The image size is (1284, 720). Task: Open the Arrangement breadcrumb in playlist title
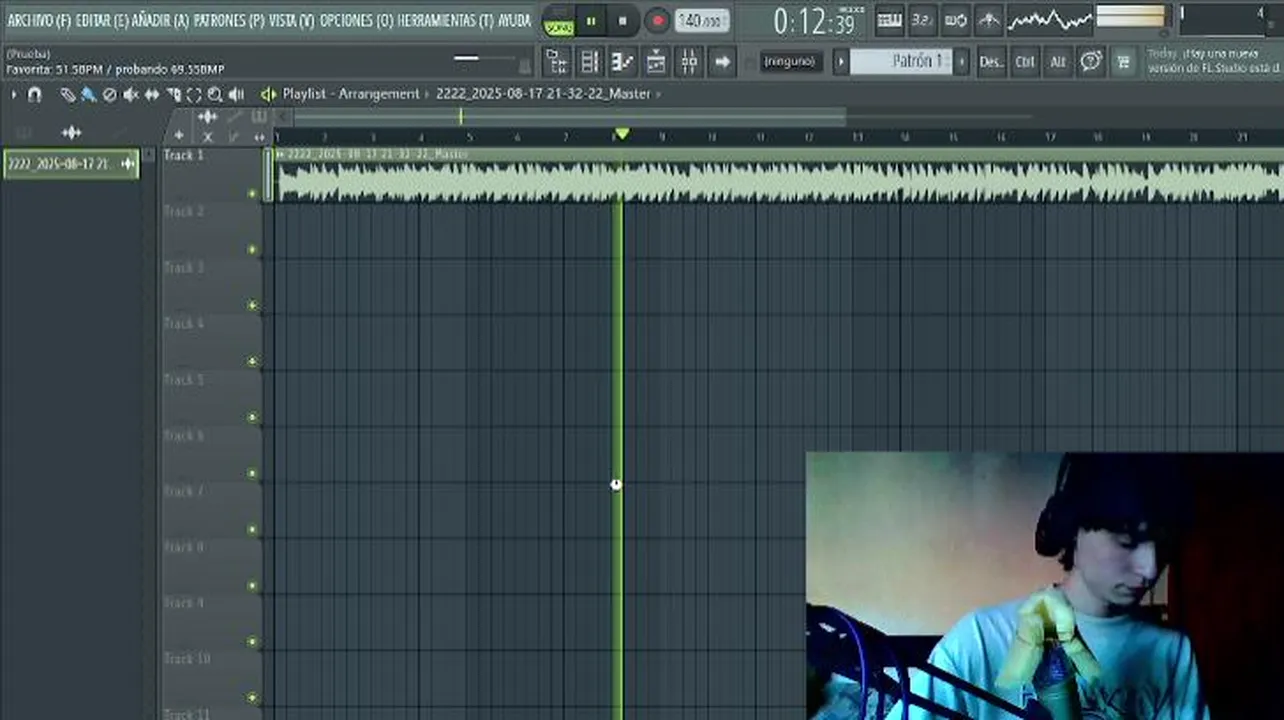click(x=379, y=94)
